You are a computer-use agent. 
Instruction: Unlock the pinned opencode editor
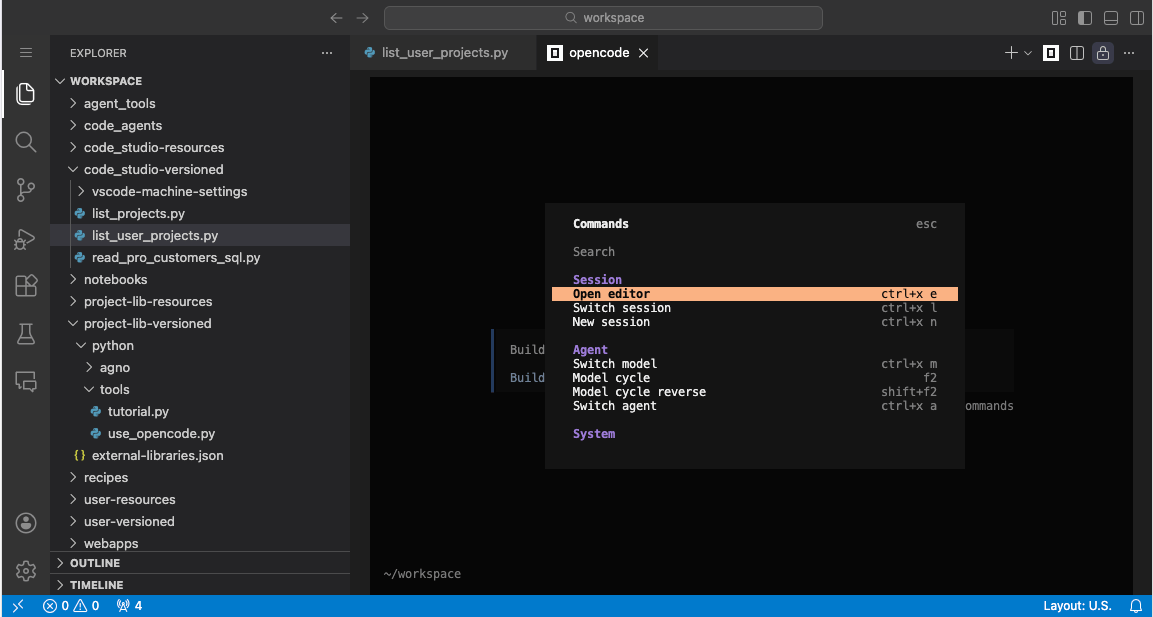coord(1102,52)
